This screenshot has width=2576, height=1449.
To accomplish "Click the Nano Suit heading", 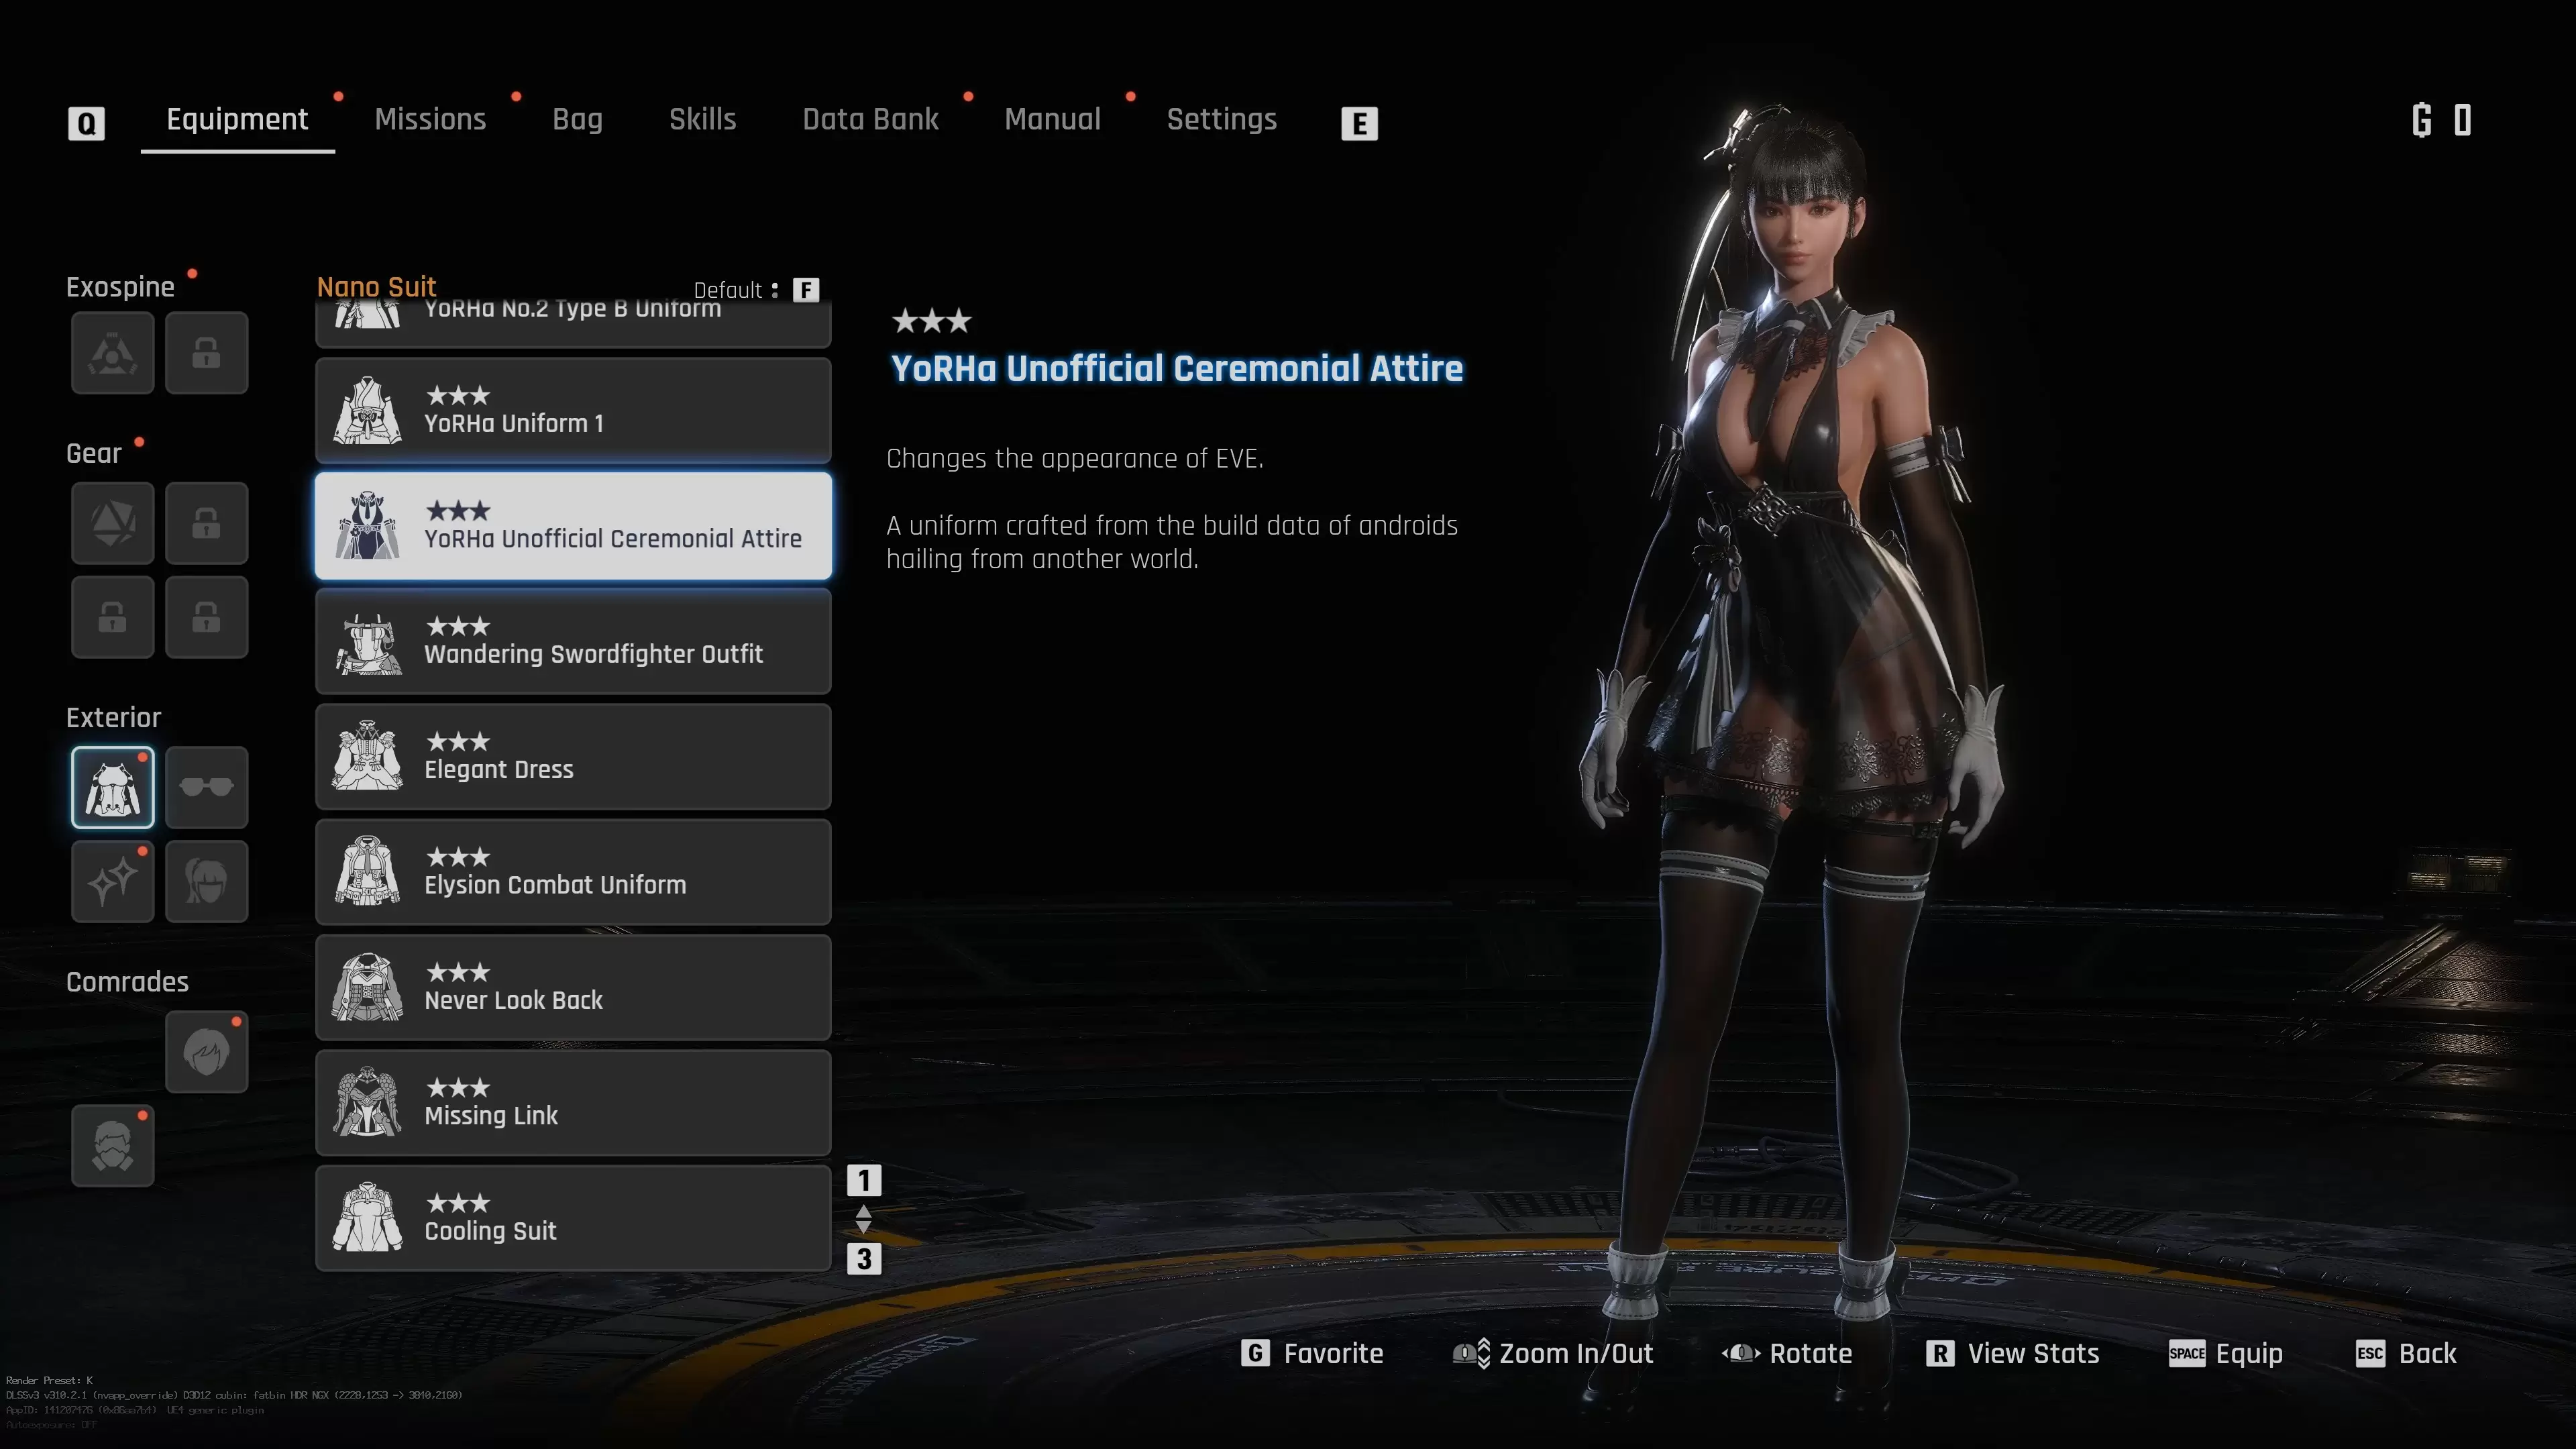I will click(376, 287).
